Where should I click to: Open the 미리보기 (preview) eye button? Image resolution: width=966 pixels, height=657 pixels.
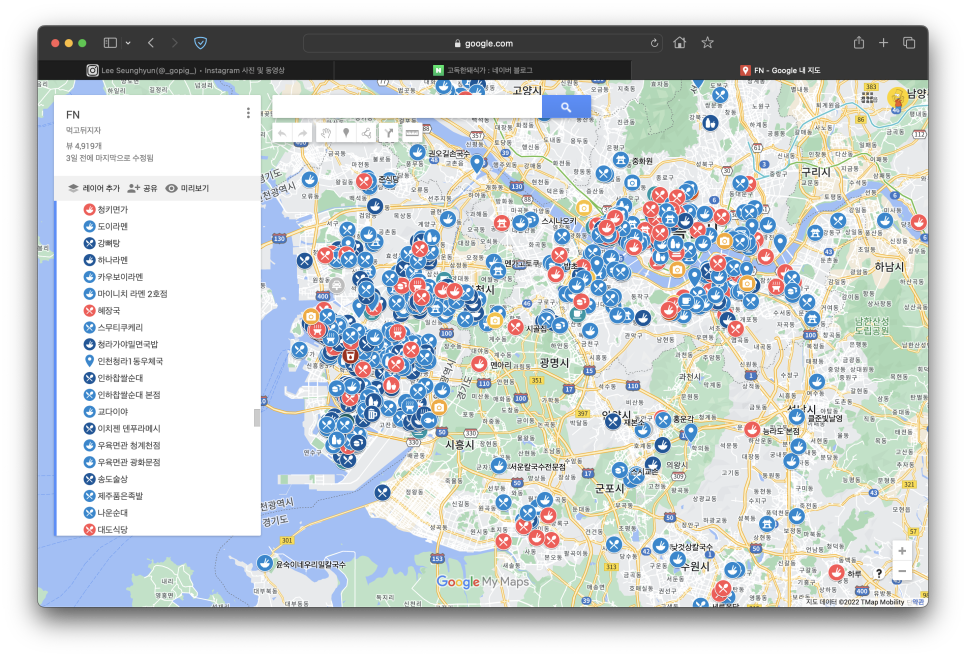point(187,188)
